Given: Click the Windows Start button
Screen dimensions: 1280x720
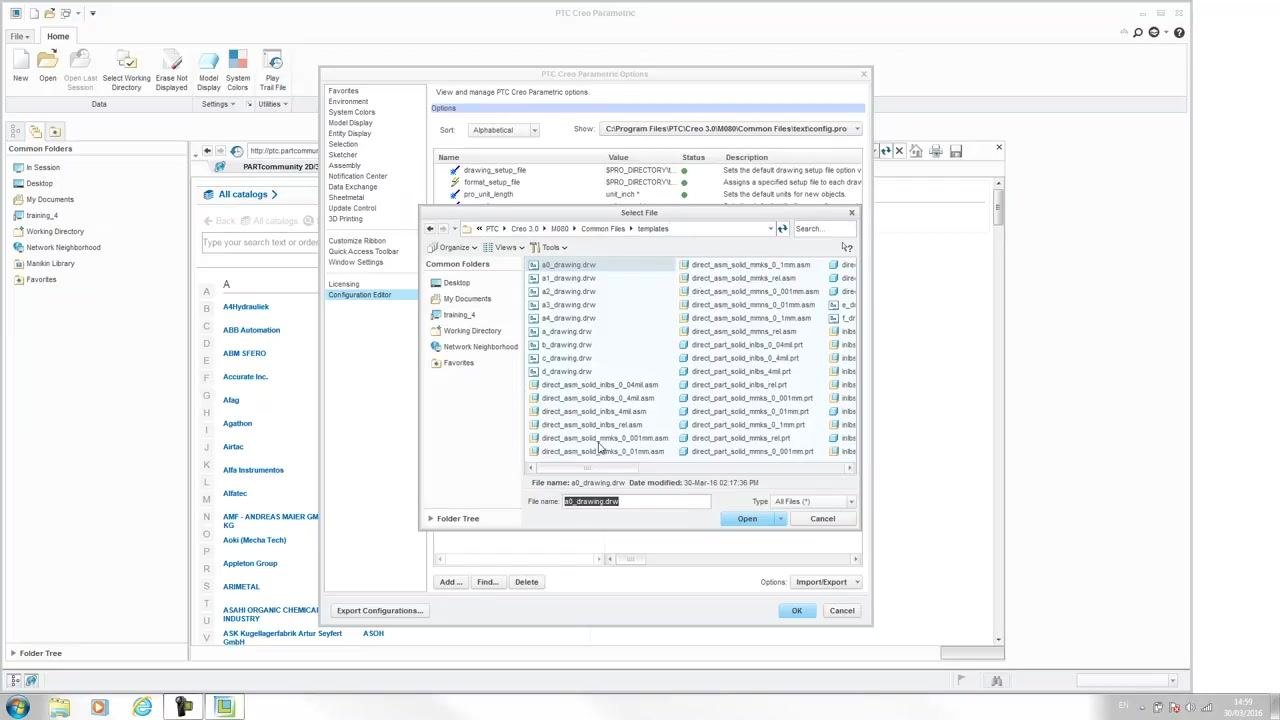Looking at the screenshot, I should [18, 708].
